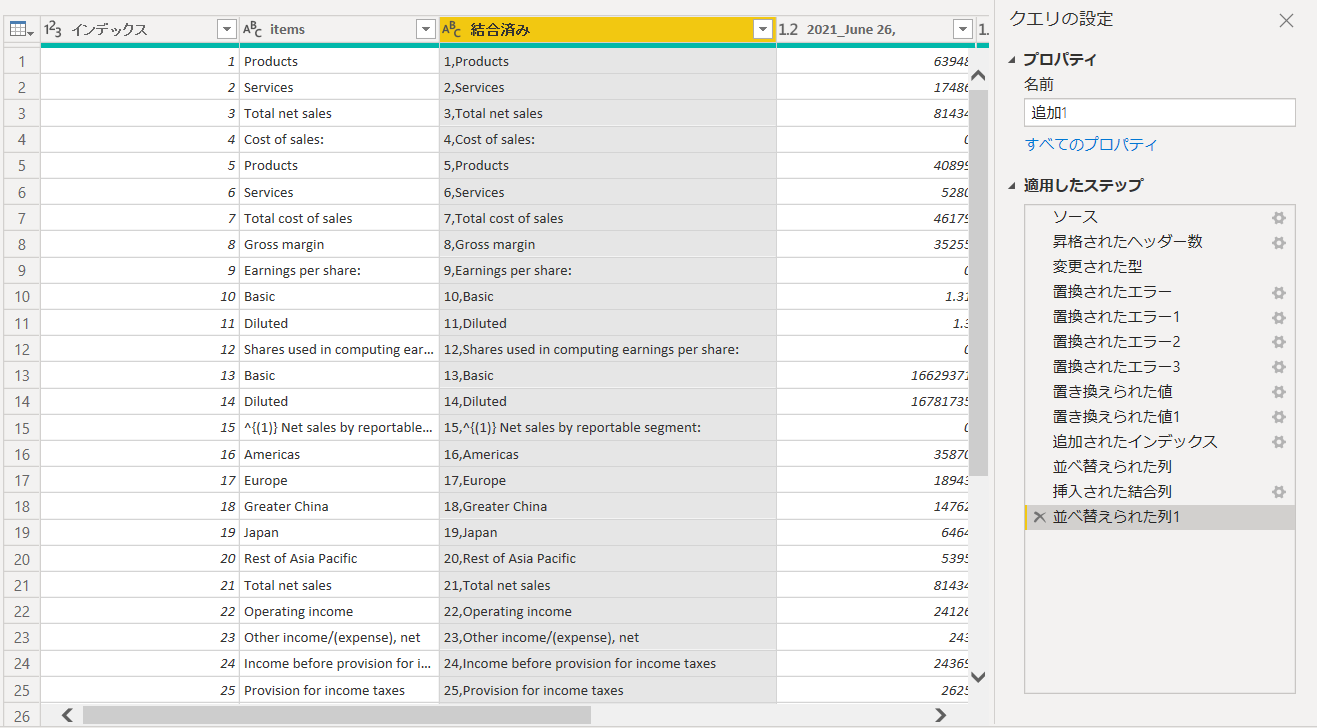Select the 挿入された結合列 step
1317x728 pixels.
1160,492
